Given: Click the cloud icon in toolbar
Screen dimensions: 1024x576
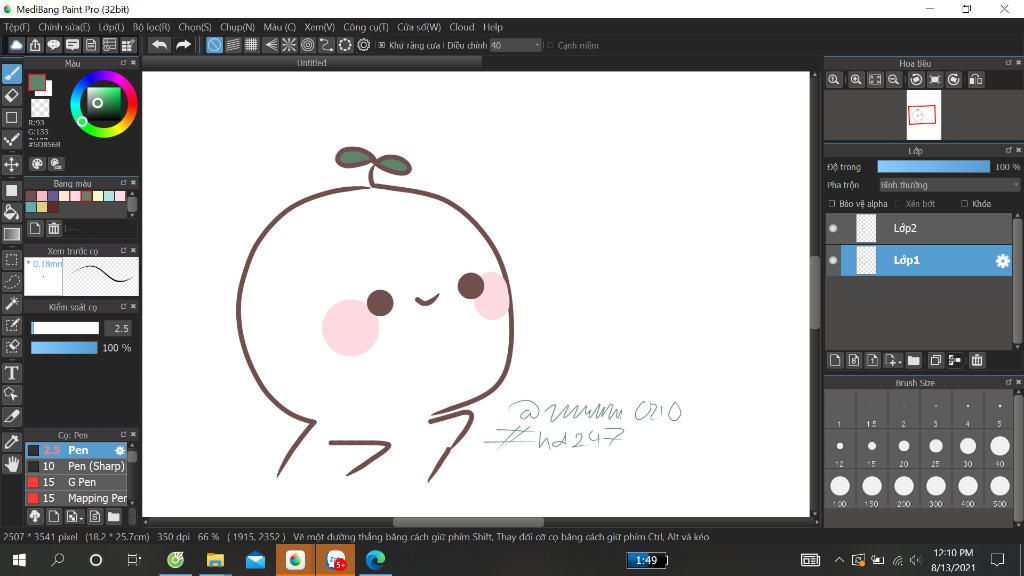Looking at the screenshot, I should click(x=16, y=44).
